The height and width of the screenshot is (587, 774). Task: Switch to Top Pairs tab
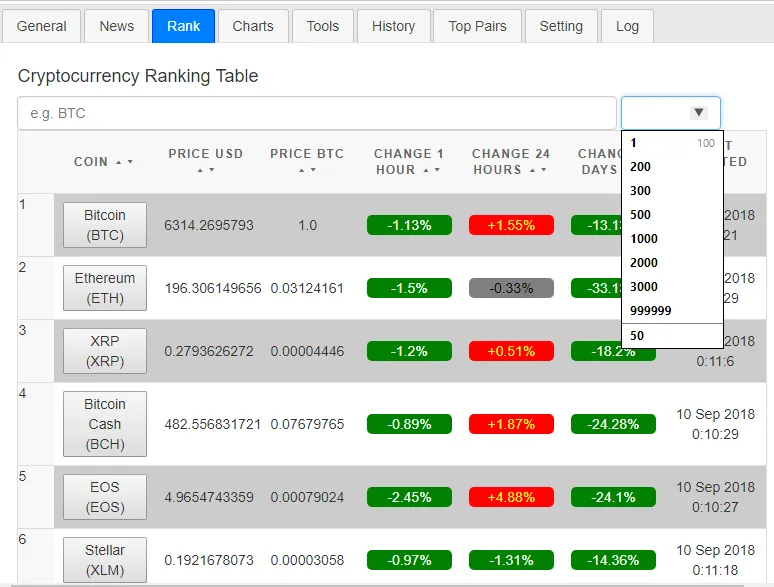point(477,26)
